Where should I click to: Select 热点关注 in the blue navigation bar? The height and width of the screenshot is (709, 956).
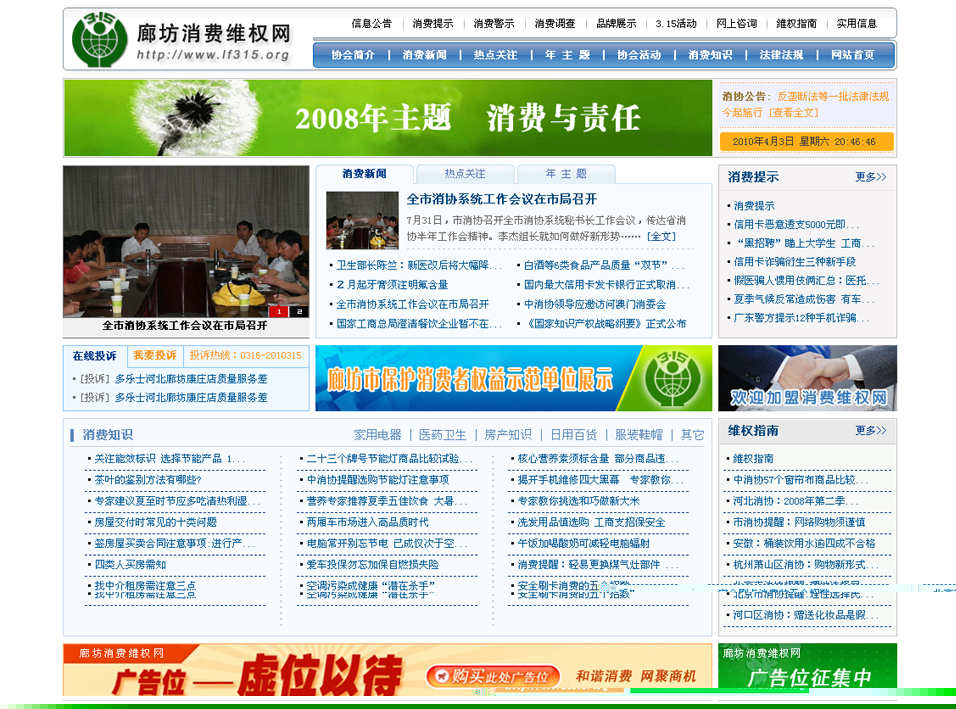pyautogui.click(x=496, y=55)
